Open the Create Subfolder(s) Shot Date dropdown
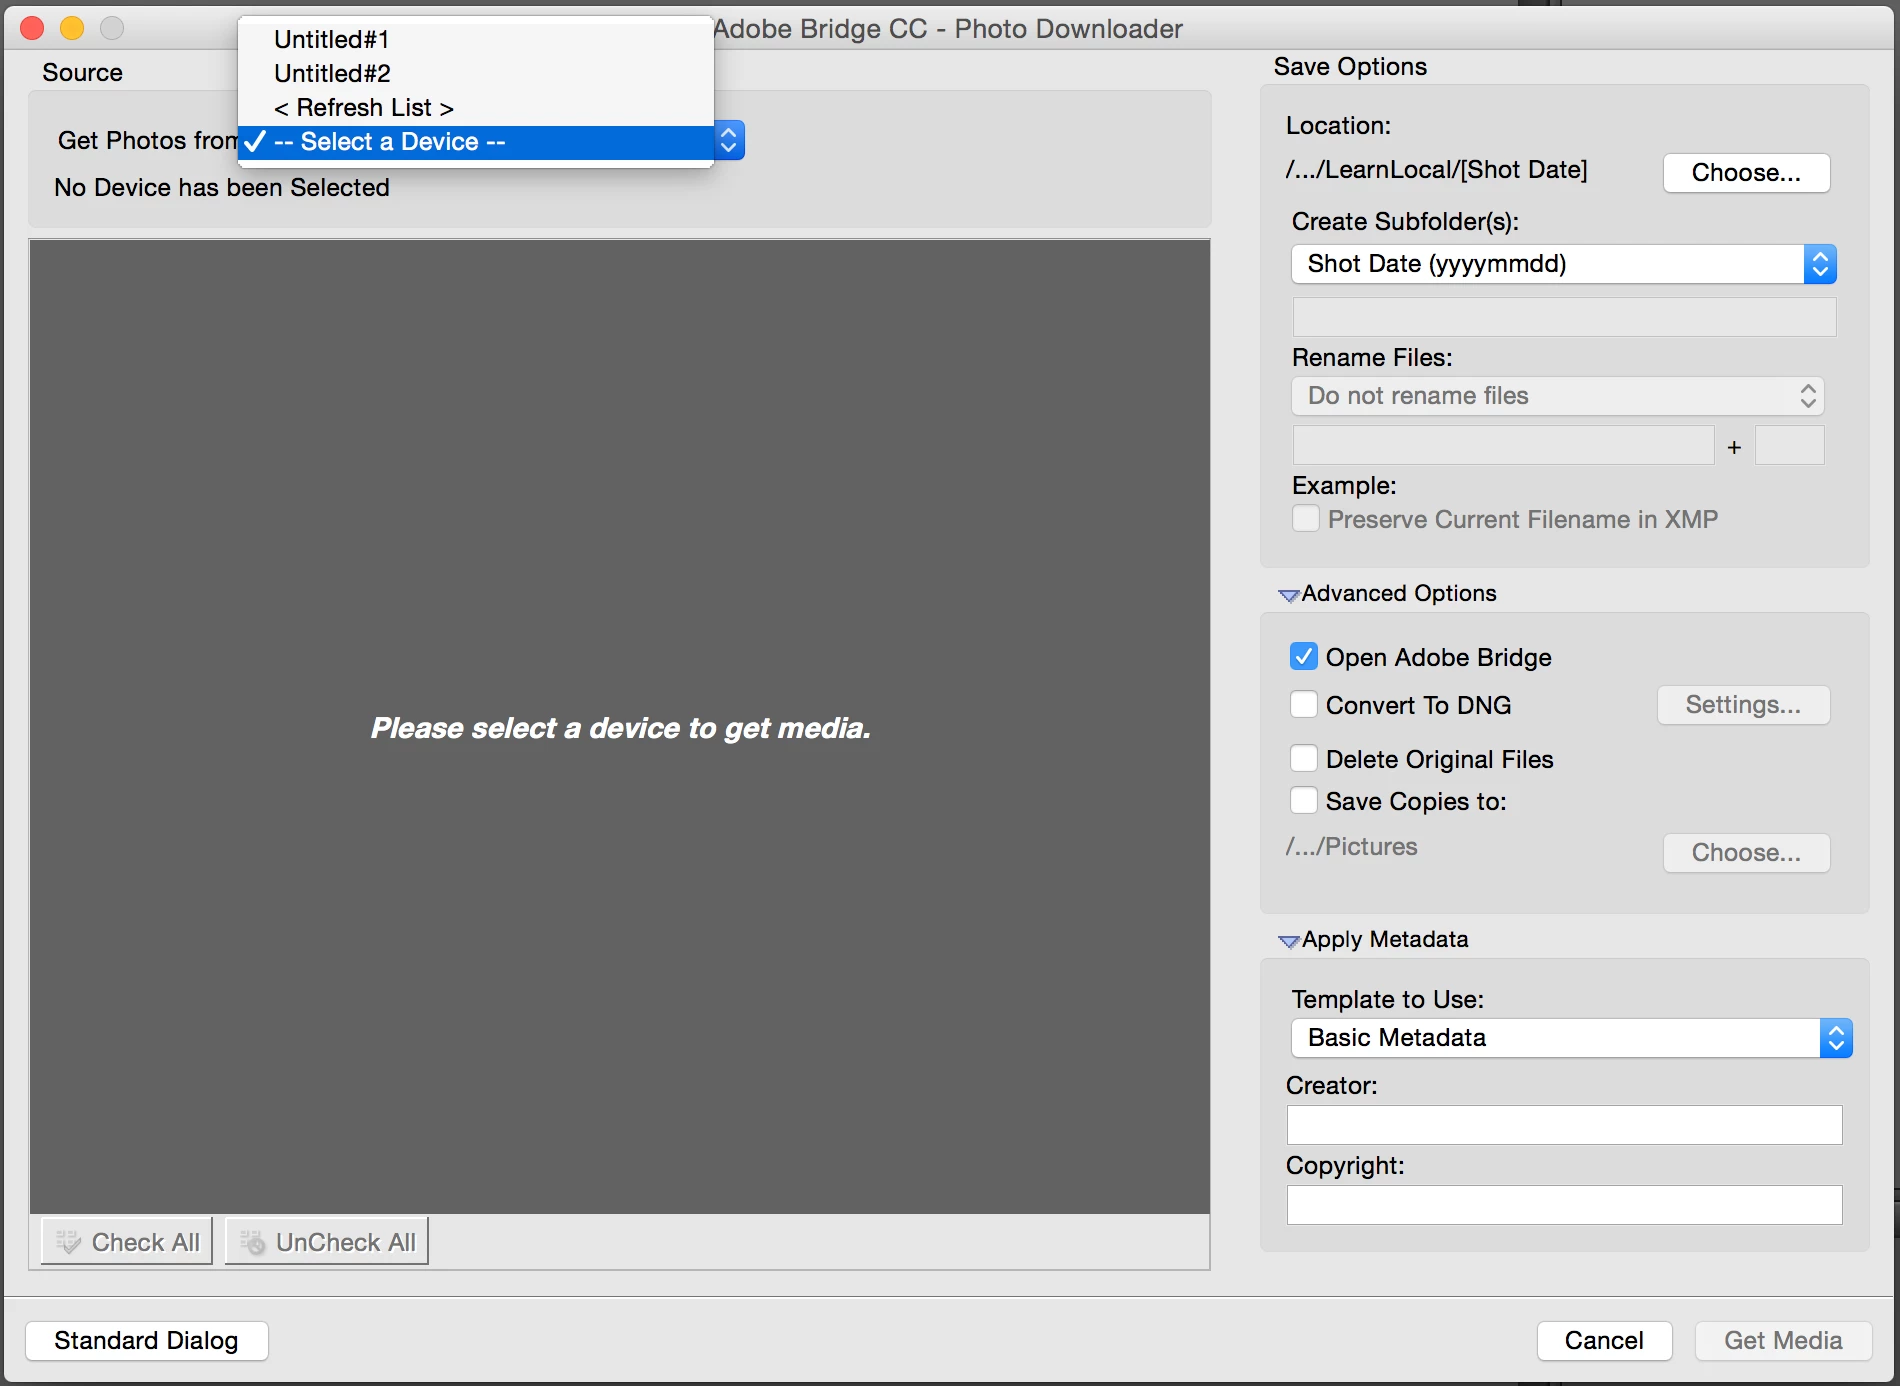Viewport: 1900px width, 1386px height. coord(1564,264)
